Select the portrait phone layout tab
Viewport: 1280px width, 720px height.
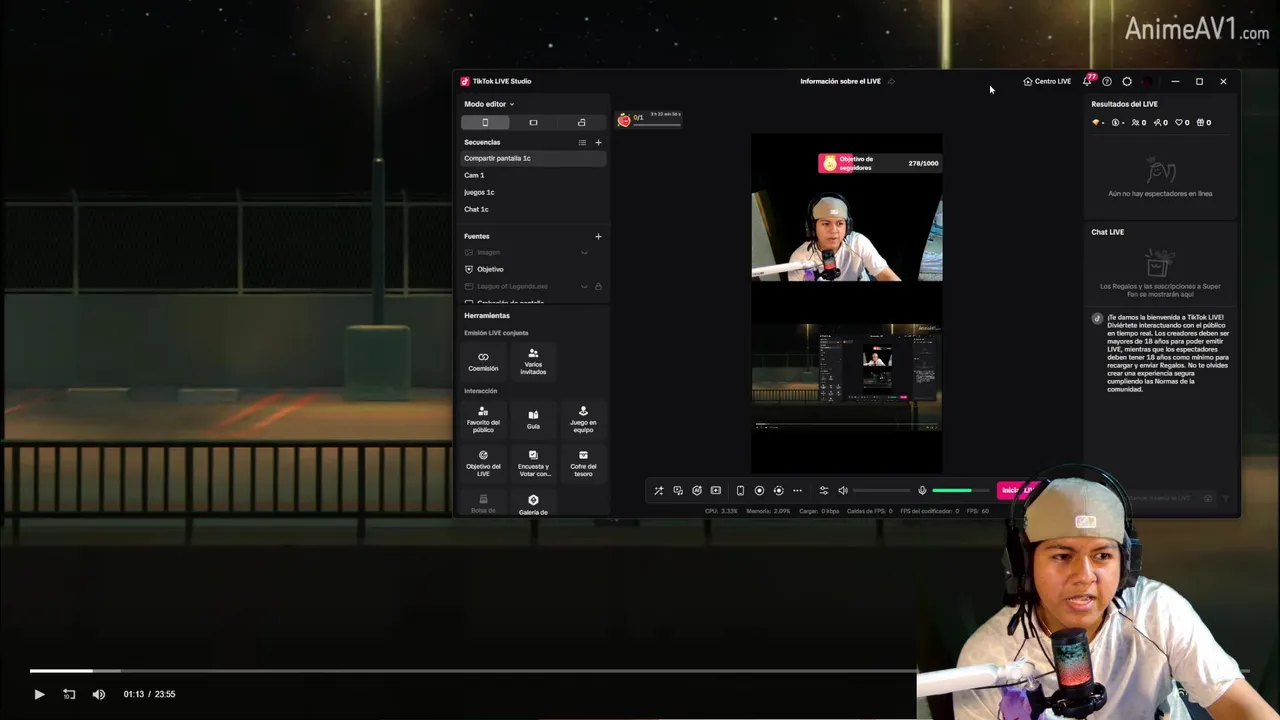pos(485,122)
